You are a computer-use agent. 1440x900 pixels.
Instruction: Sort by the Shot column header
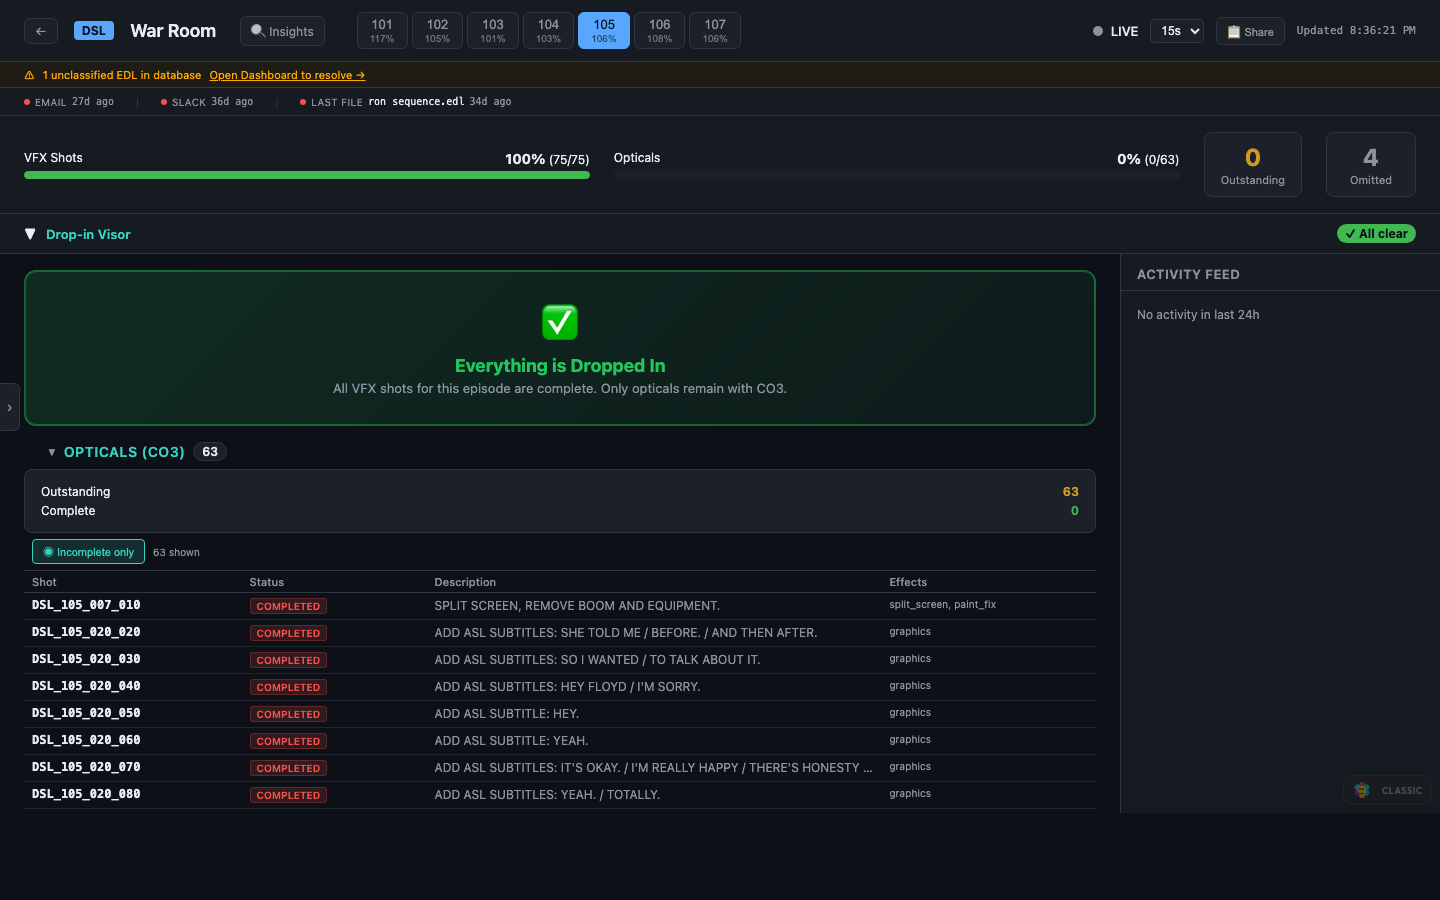(44, 582)
